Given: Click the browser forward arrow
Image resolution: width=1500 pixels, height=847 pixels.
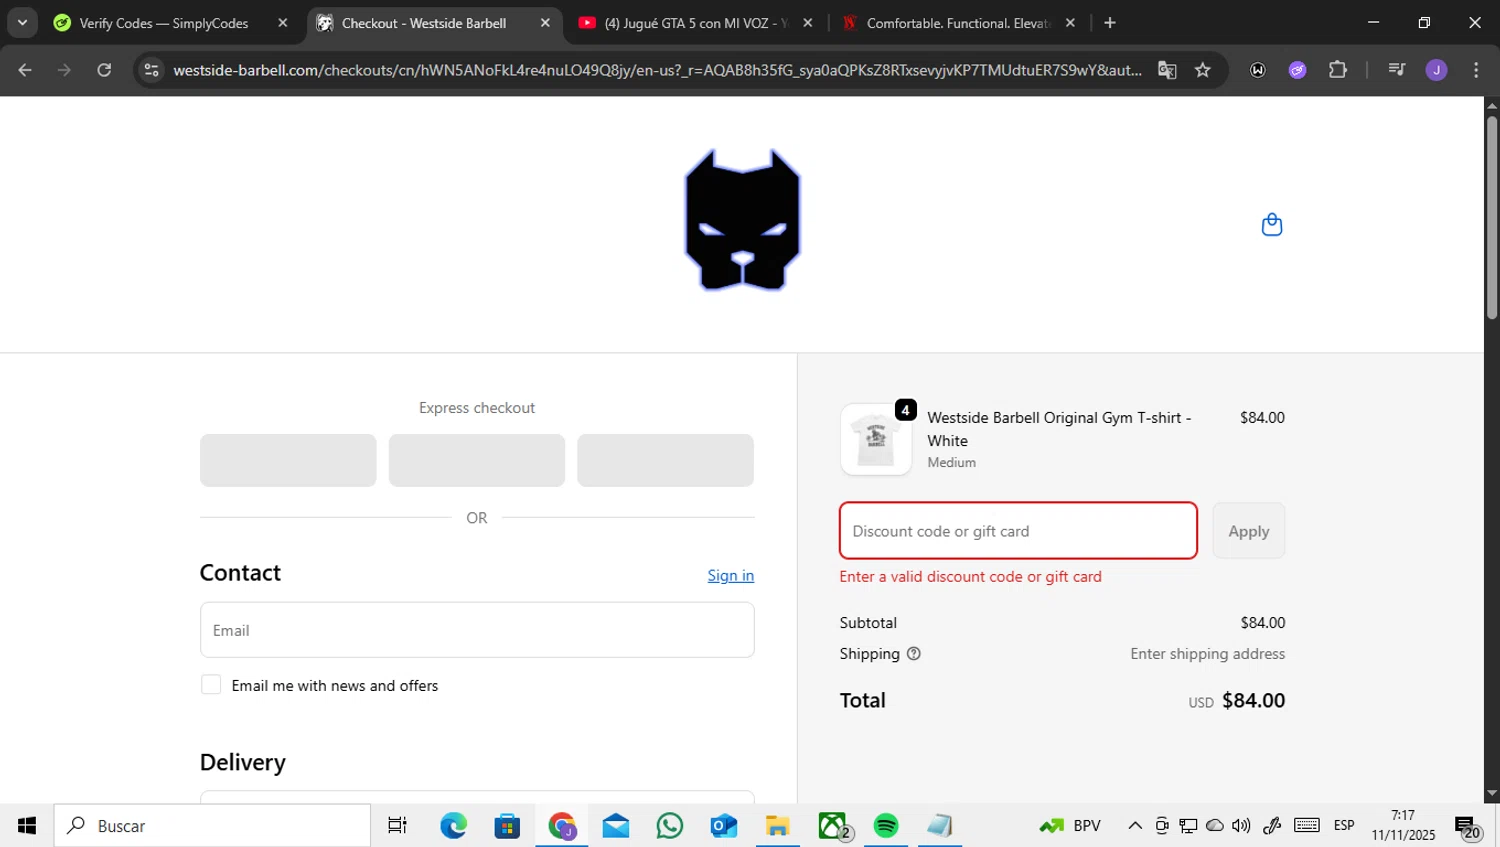Looking at the screenshot, I should click(x=64, y=70).
